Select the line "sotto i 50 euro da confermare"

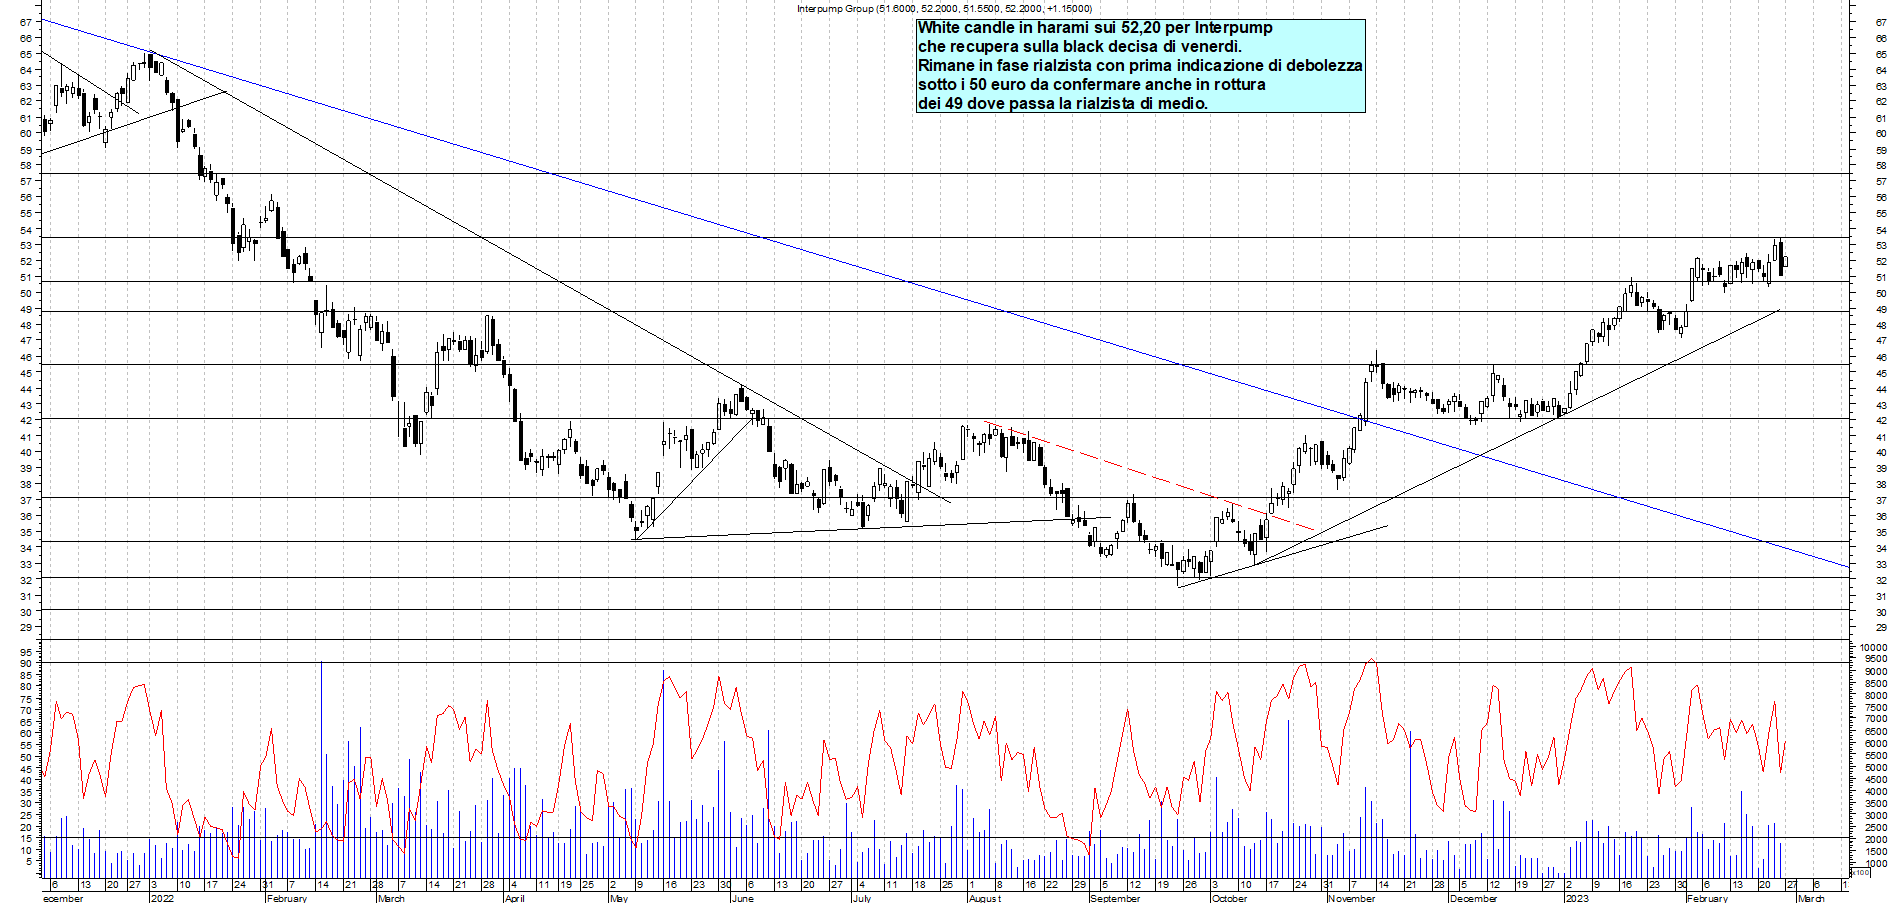click(x=1092, y=85)
